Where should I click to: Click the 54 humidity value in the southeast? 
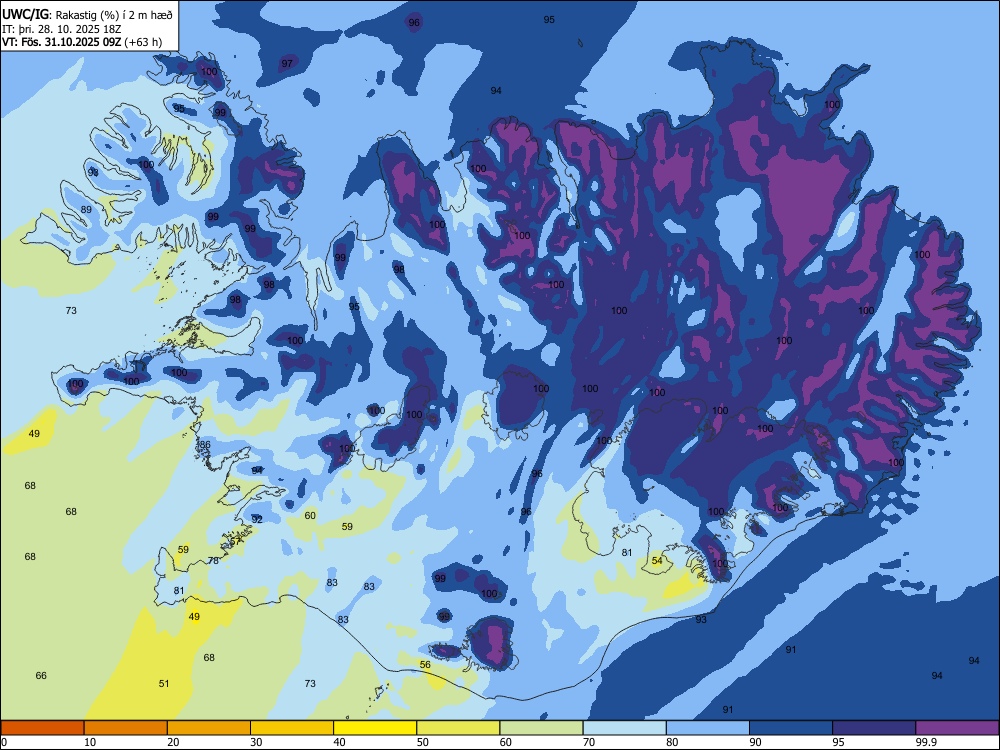(657, 560)
